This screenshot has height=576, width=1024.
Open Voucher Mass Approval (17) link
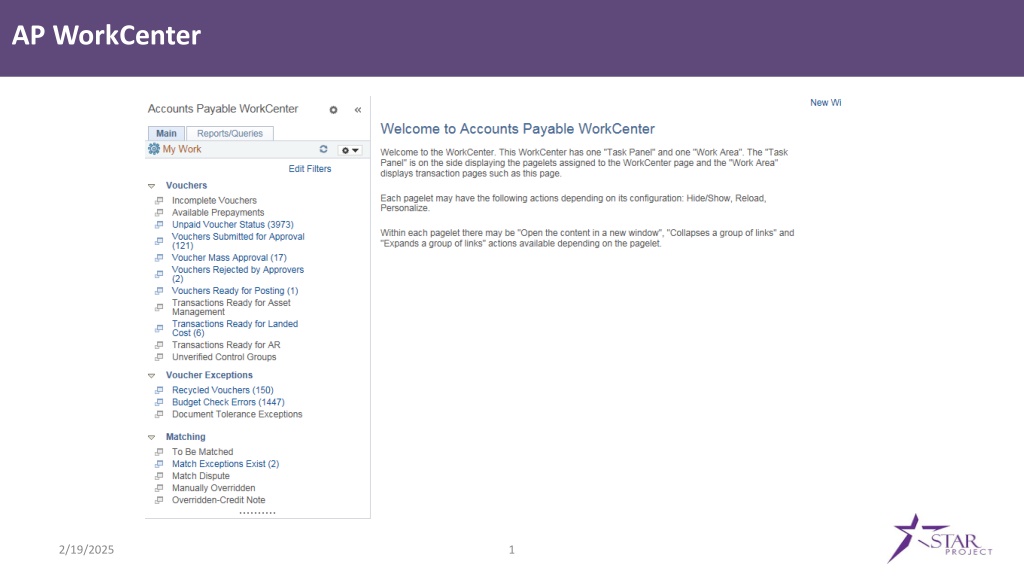pyautogui.click(x=229, y=257)
